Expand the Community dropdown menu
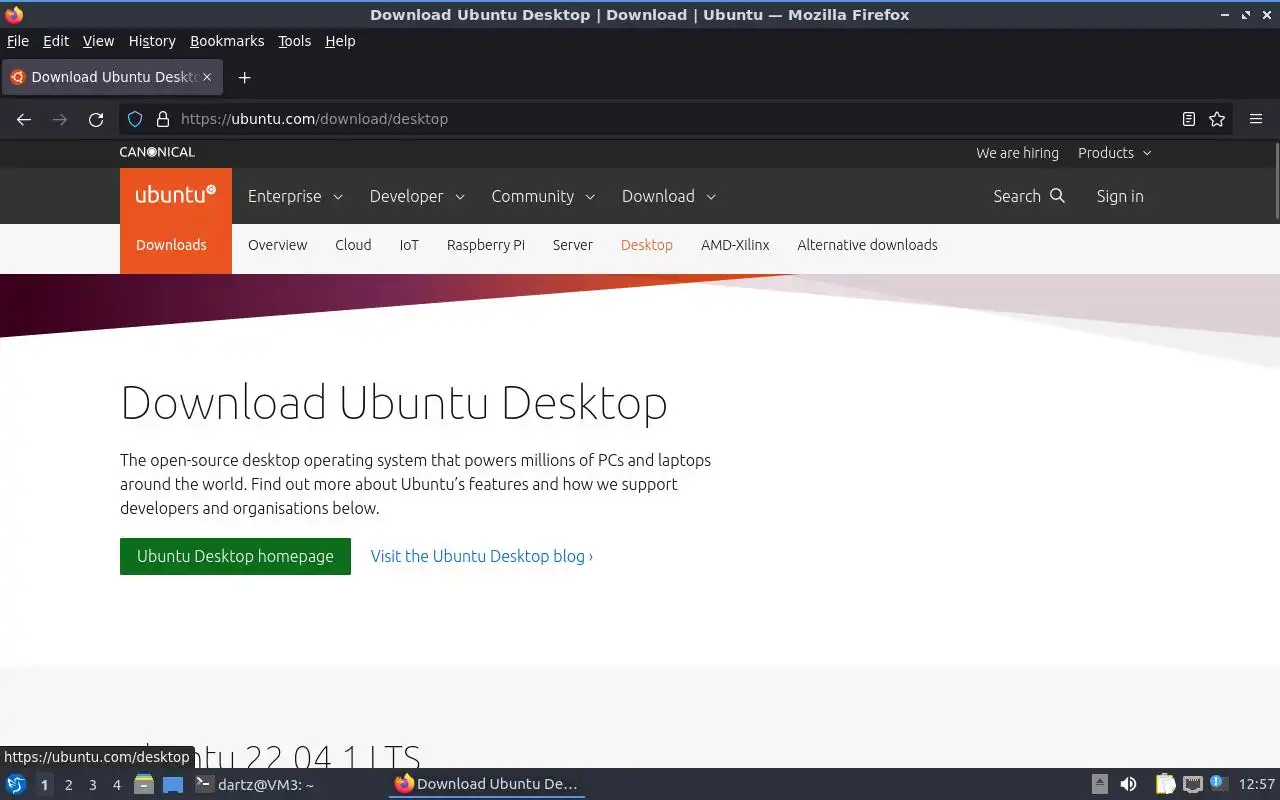Screen dimensions: 1280x800 pos(543,196)
